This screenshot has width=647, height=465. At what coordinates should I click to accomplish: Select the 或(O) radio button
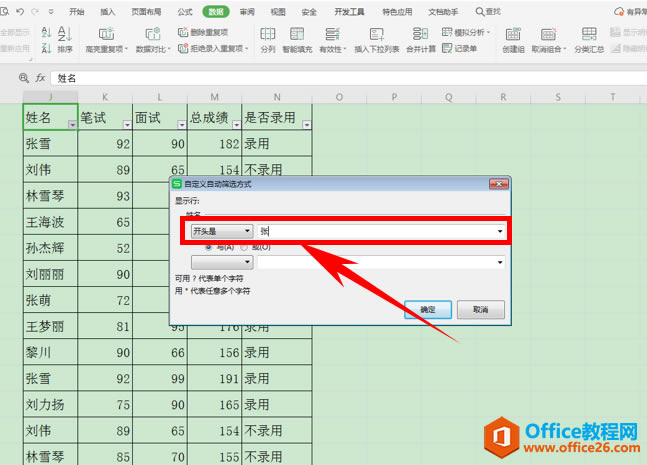244,247
